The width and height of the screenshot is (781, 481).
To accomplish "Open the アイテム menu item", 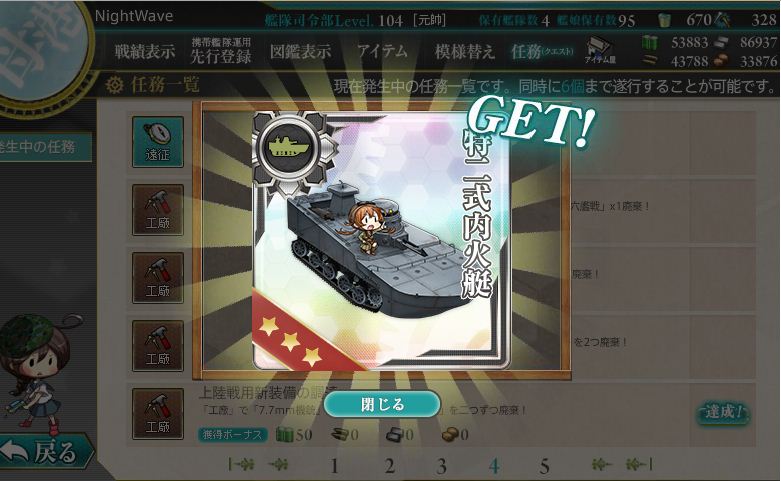I will [x=382, y=51].
